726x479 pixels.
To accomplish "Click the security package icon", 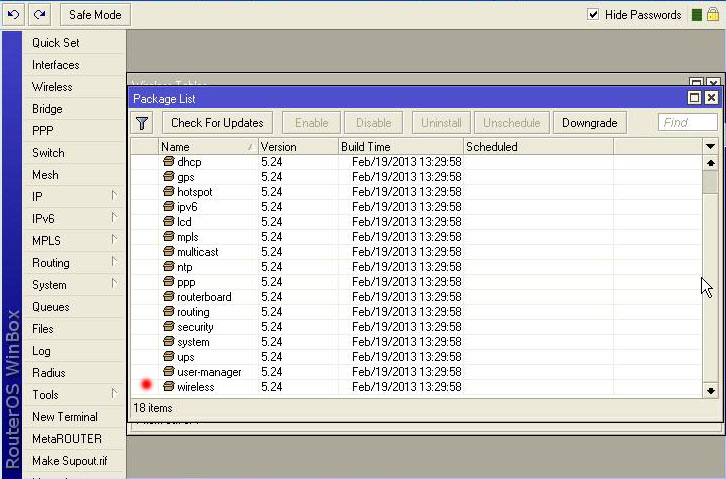I will (169, 326).
